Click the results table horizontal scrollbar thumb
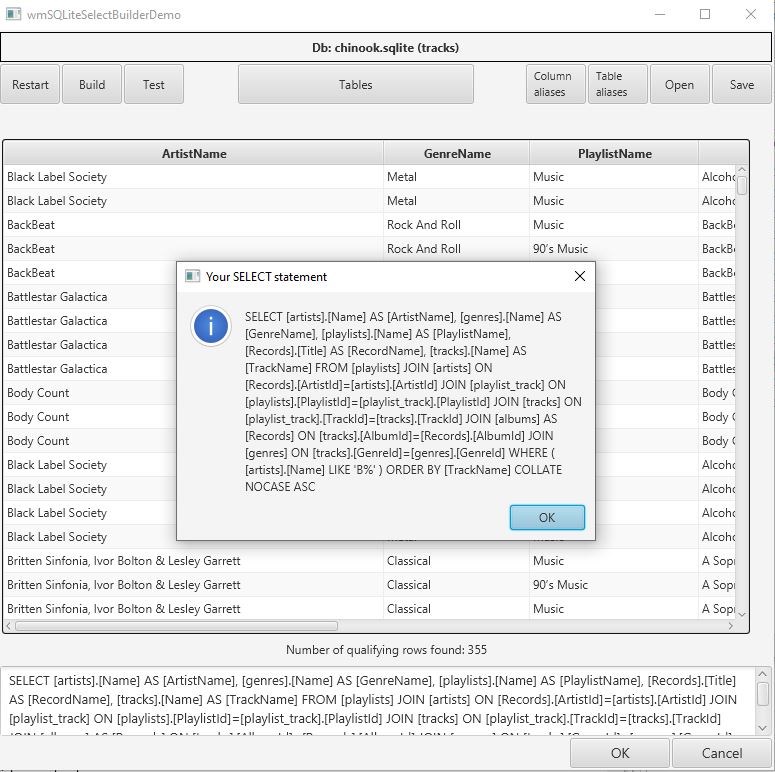This screenshot has width=775, height=772. point(176,626)
